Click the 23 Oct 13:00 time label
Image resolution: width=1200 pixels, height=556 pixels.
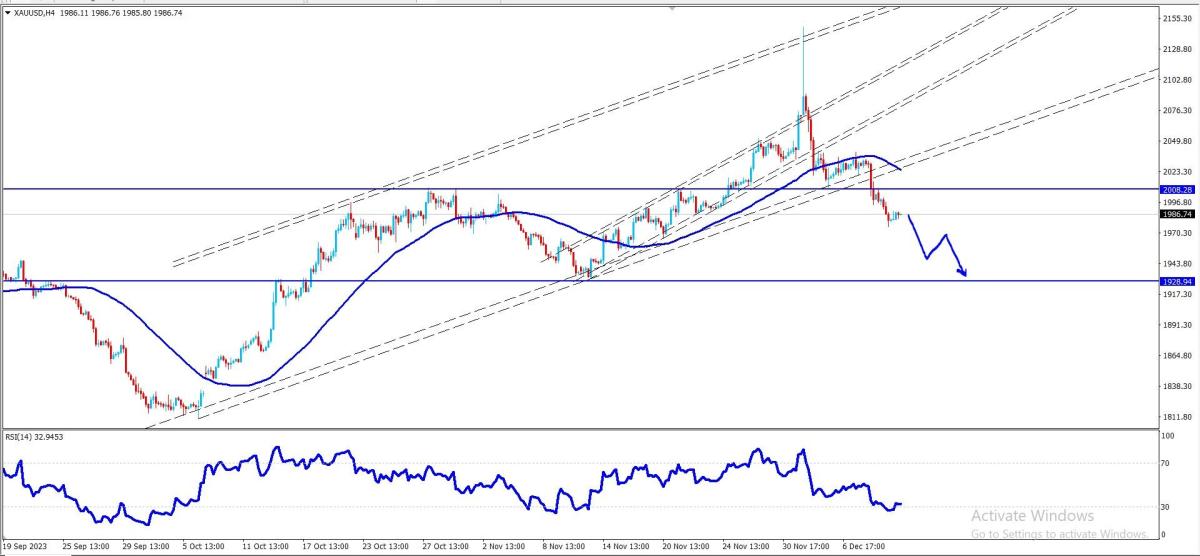388,548
